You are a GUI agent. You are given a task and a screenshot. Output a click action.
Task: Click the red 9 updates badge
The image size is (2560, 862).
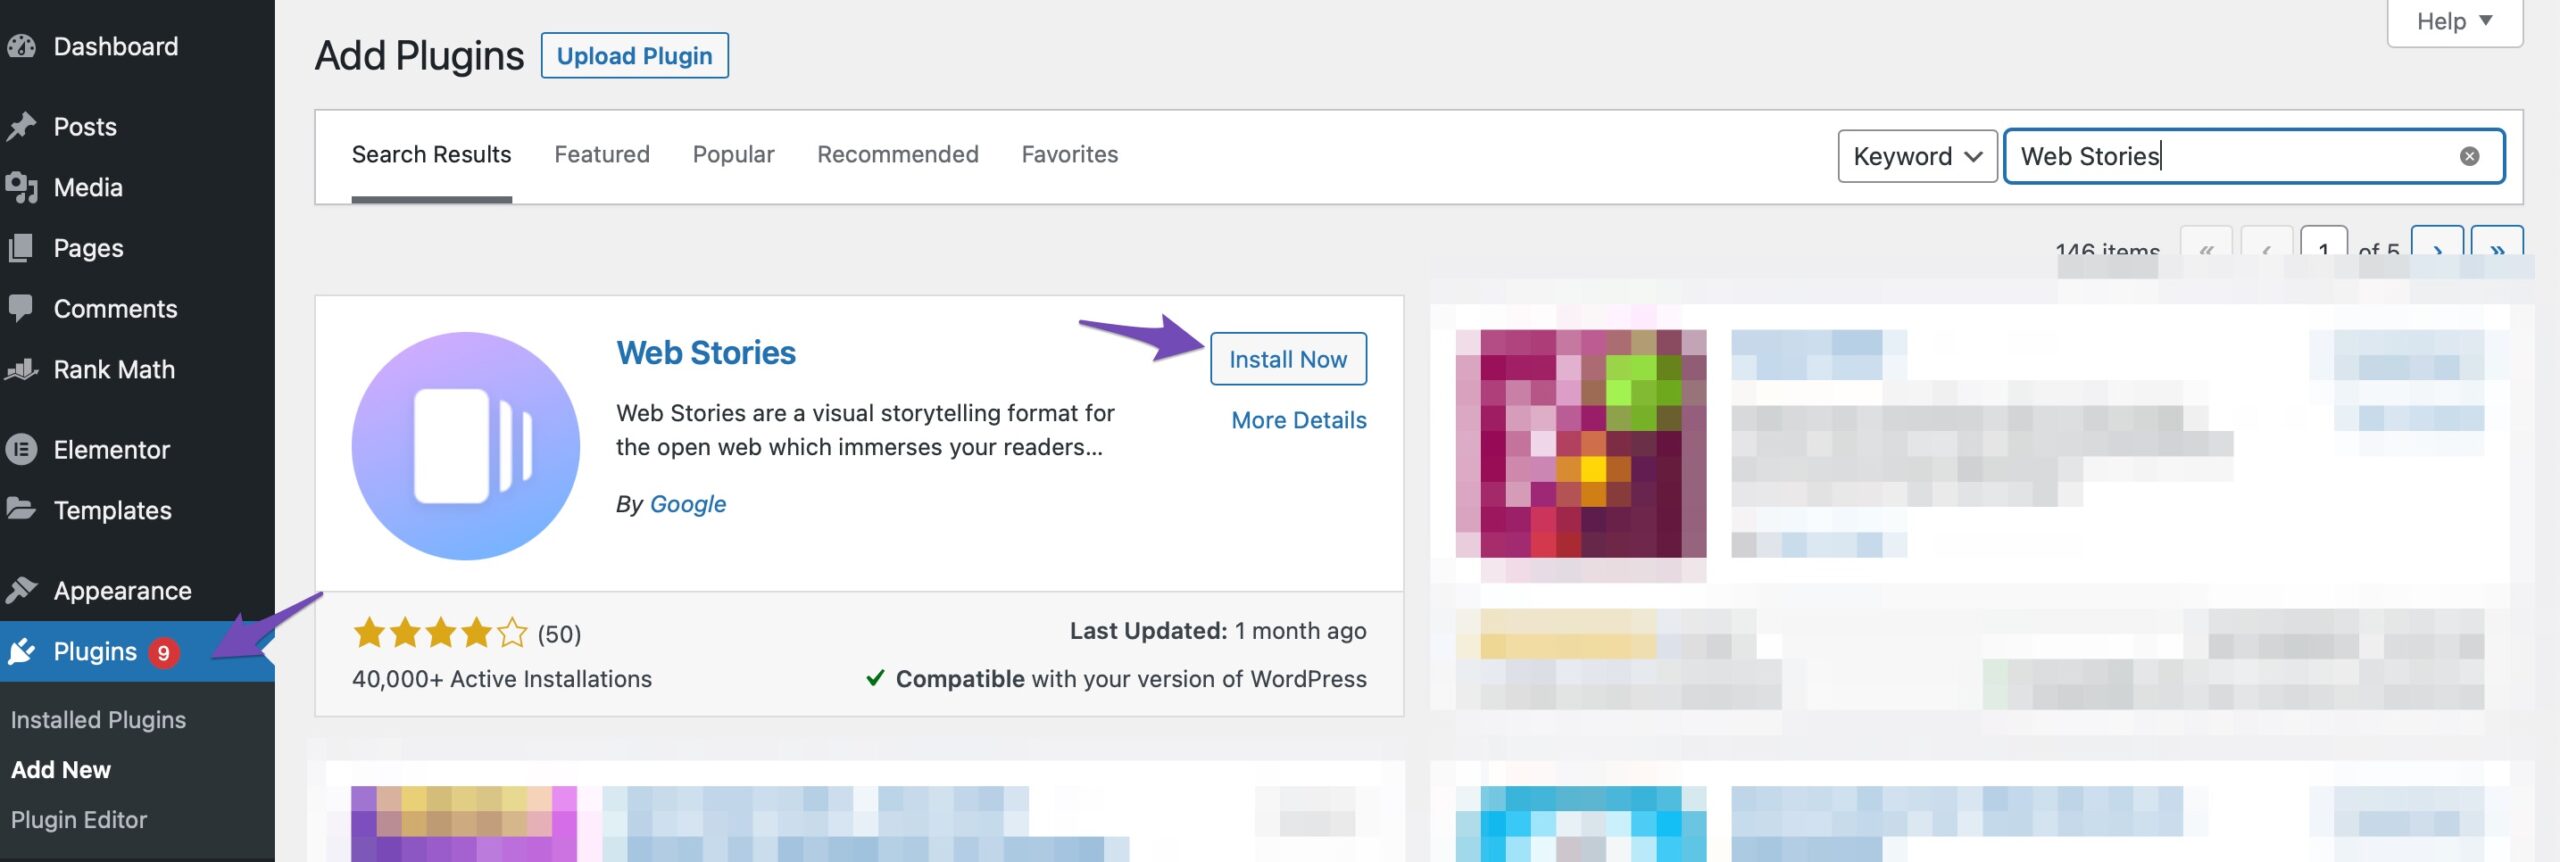[x=164, y=653]
